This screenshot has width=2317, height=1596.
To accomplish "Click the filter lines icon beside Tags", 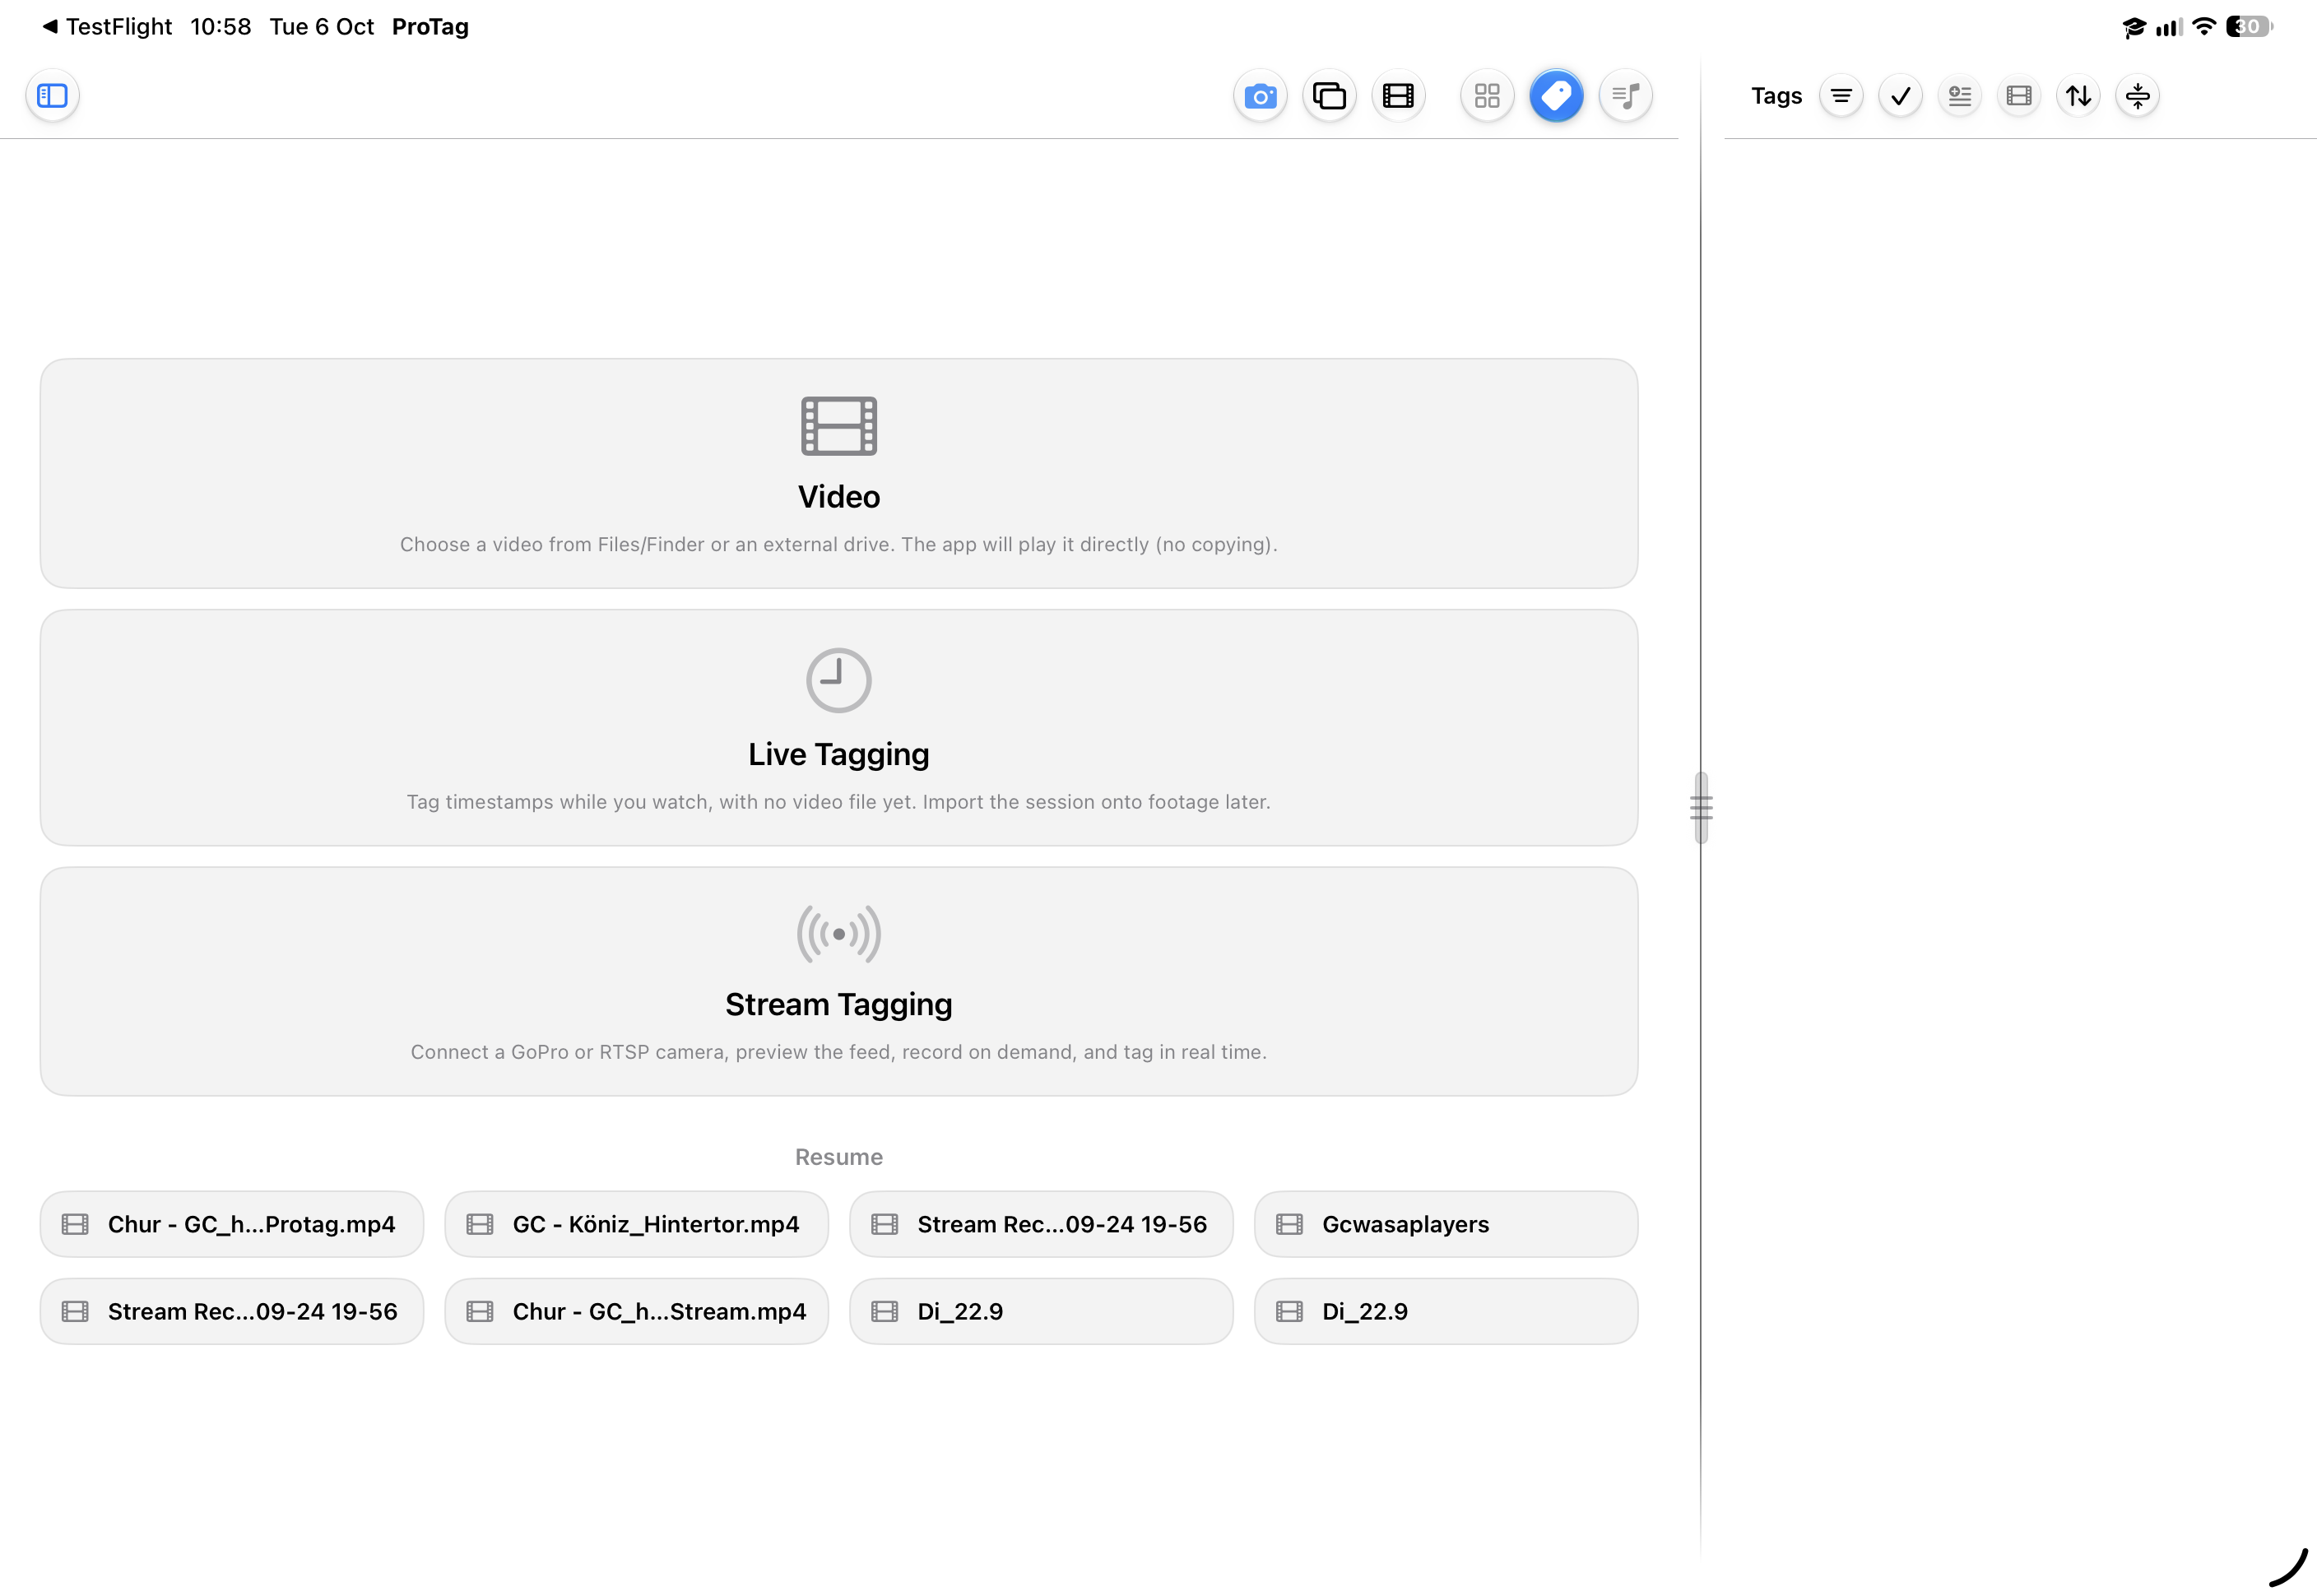I will pyautogui.click(x=1841, y=96).
